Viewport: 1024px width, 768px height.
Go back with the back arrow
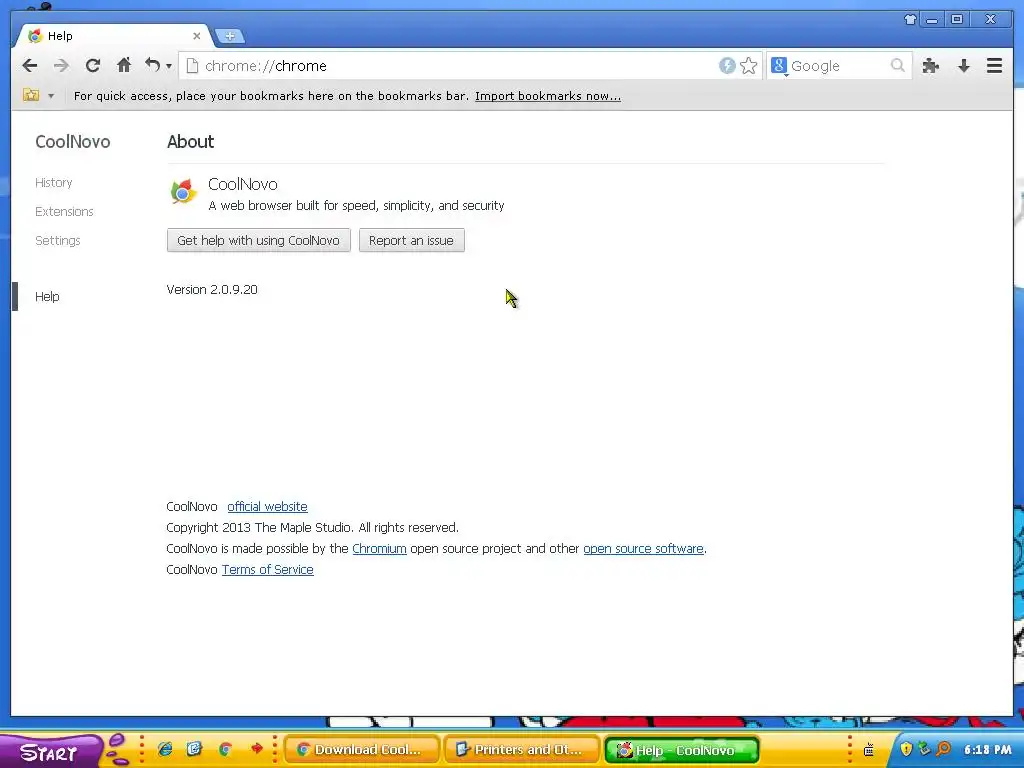(29, 65)
